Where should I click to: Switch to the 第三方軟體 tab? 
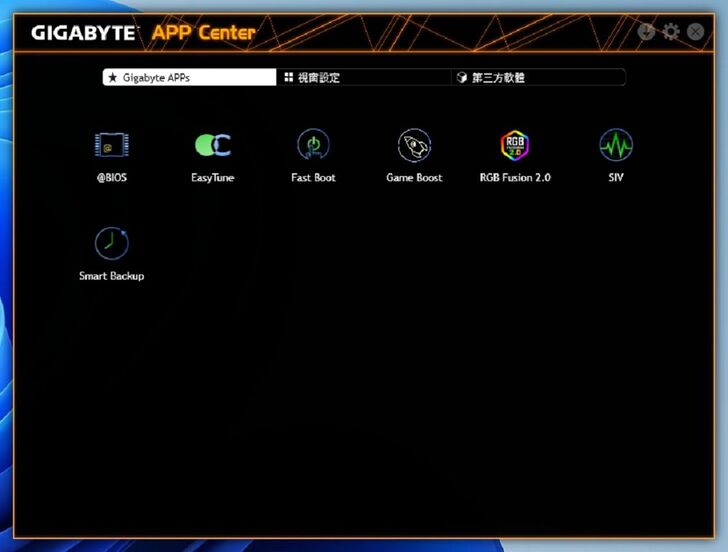[538, 77]
